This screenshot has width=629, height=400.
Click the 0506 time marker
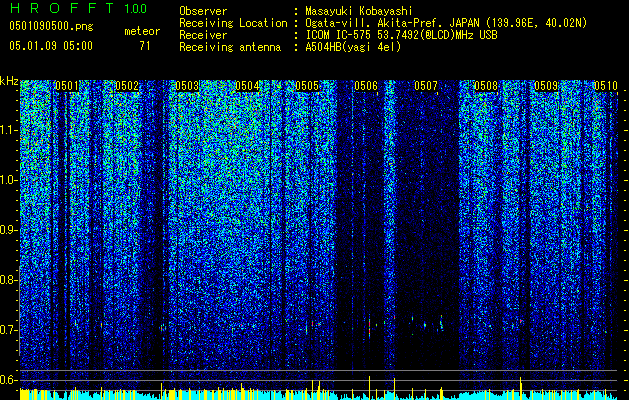coord(366,86)
